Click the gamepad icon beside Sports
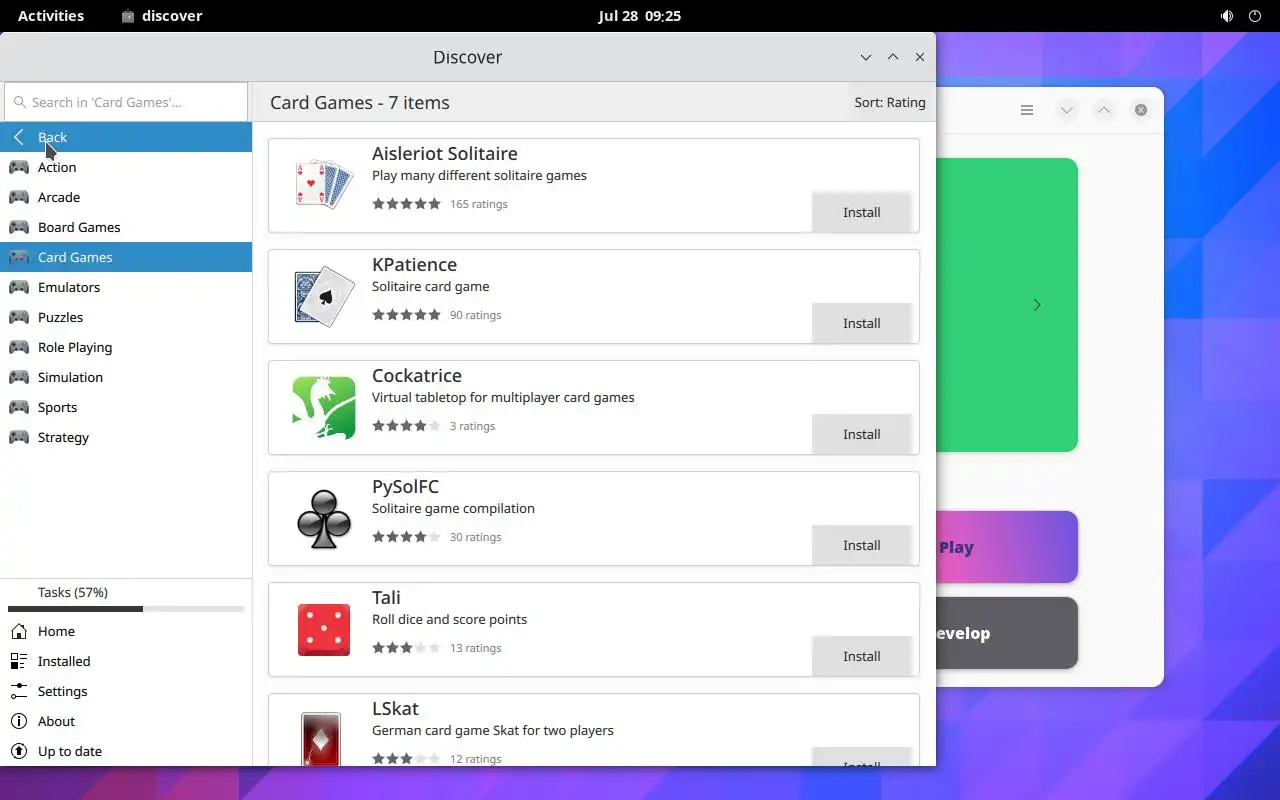1280x800 pixels. (19, 407)
